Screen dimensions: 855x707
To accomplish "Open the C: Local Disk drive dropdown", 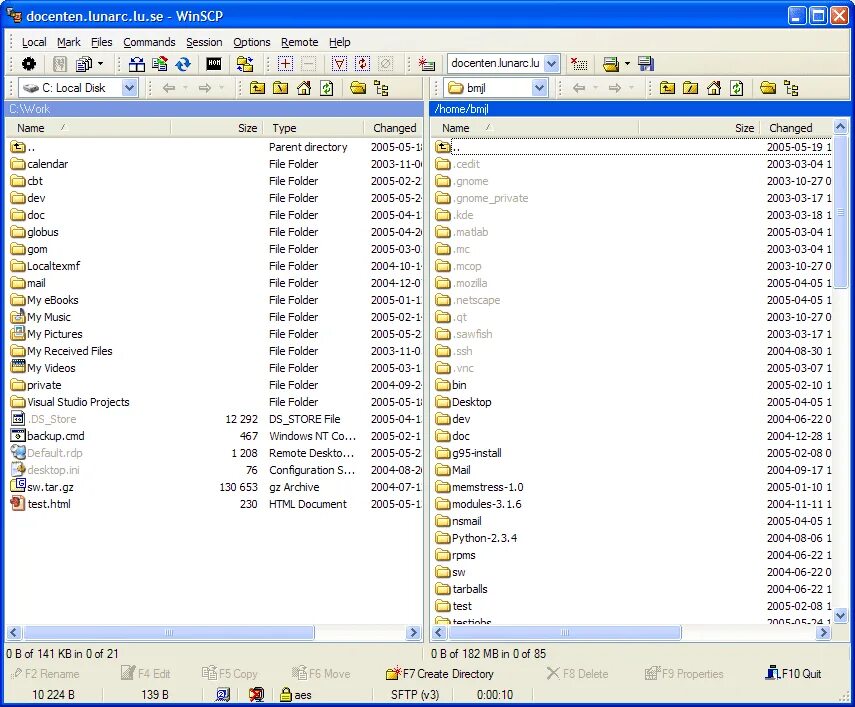I will 129,88.
